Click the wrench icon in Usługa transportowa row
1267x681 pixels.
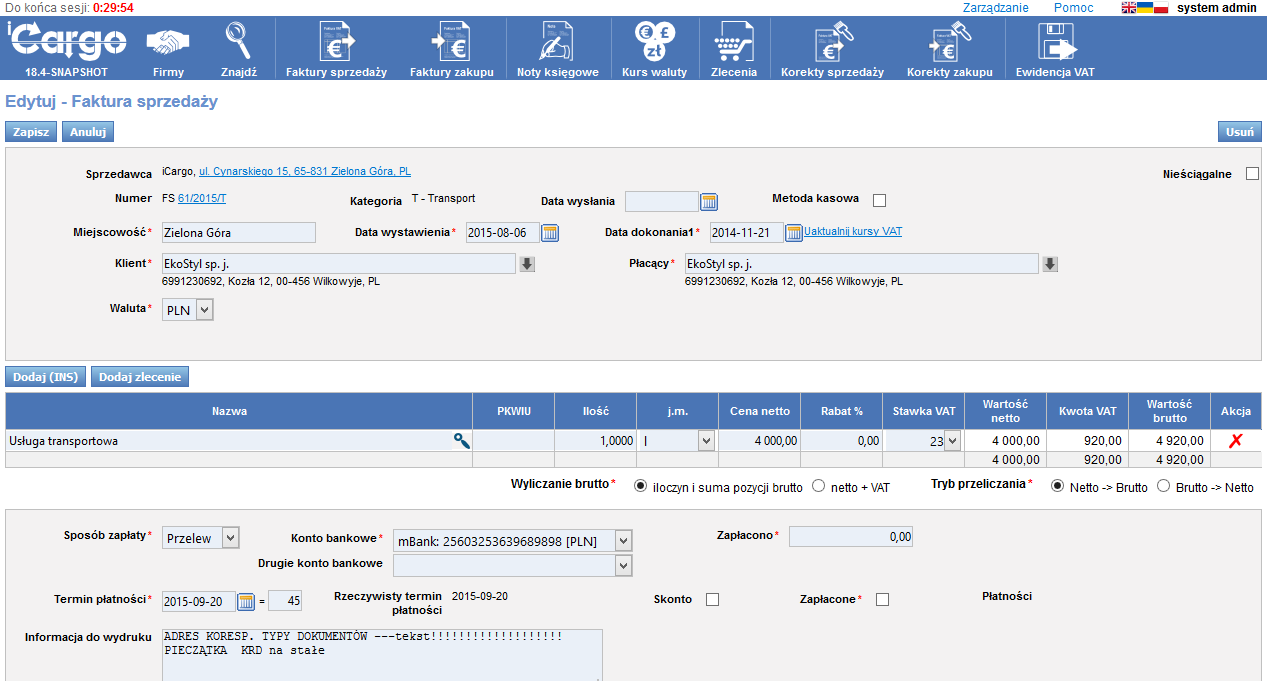click(461, 440)
